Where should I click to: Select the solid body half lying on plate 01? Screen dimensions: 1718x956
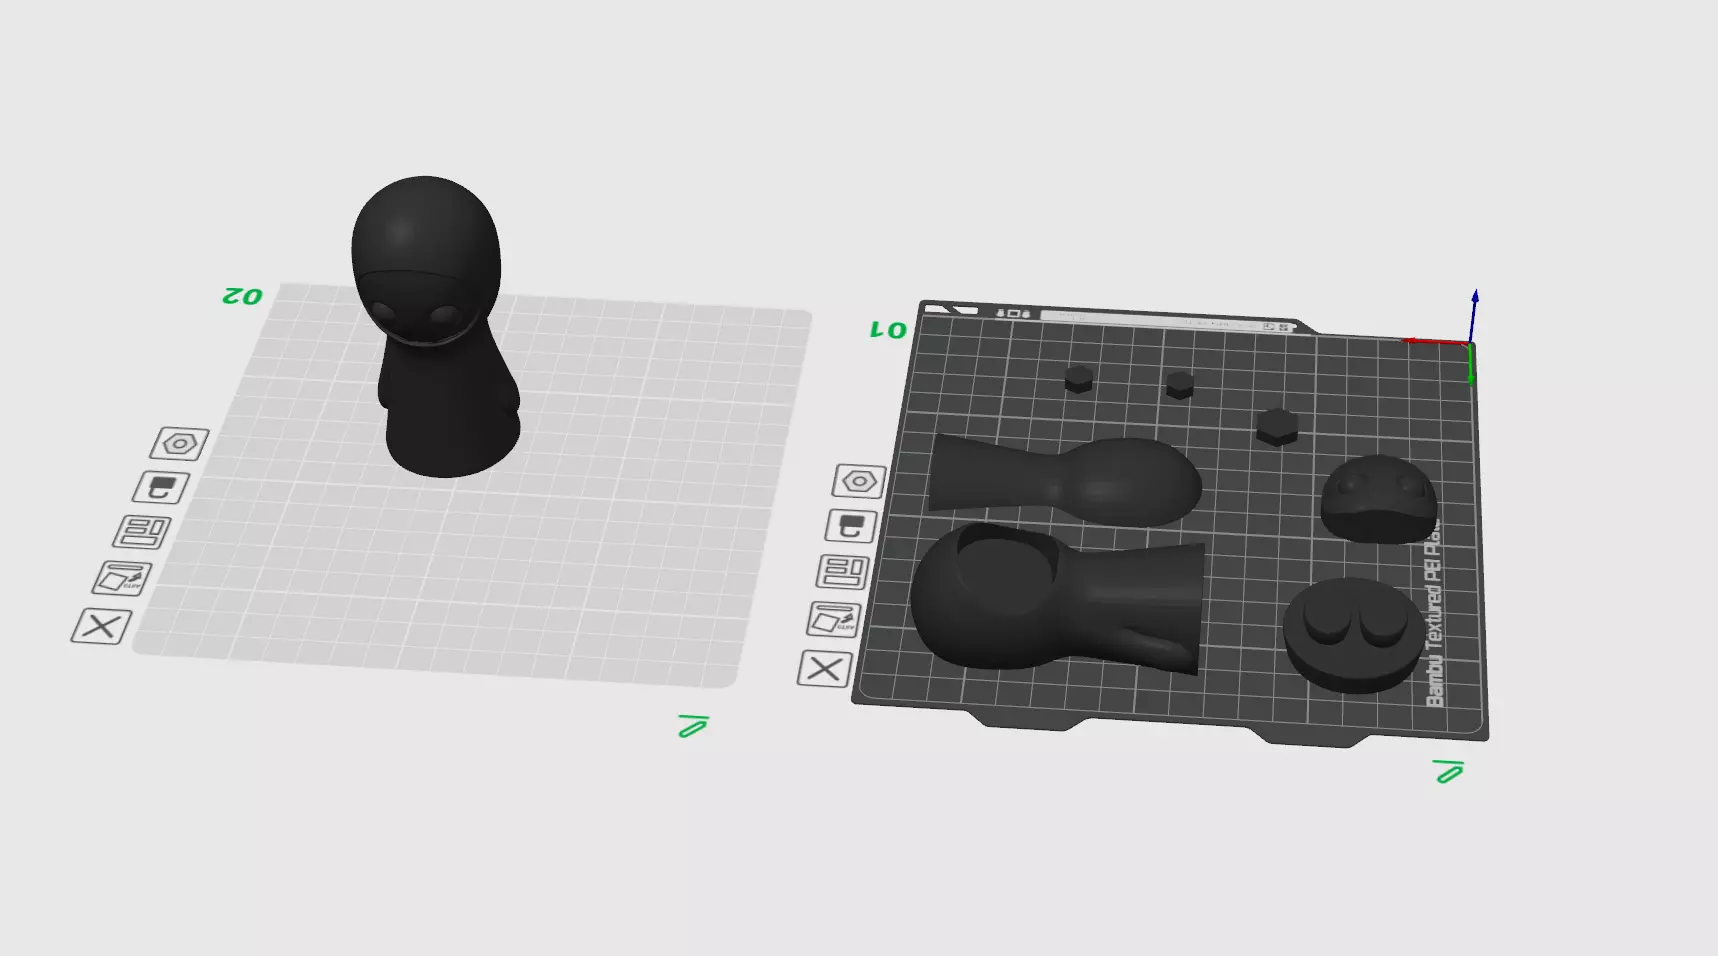click(1065, 480)
